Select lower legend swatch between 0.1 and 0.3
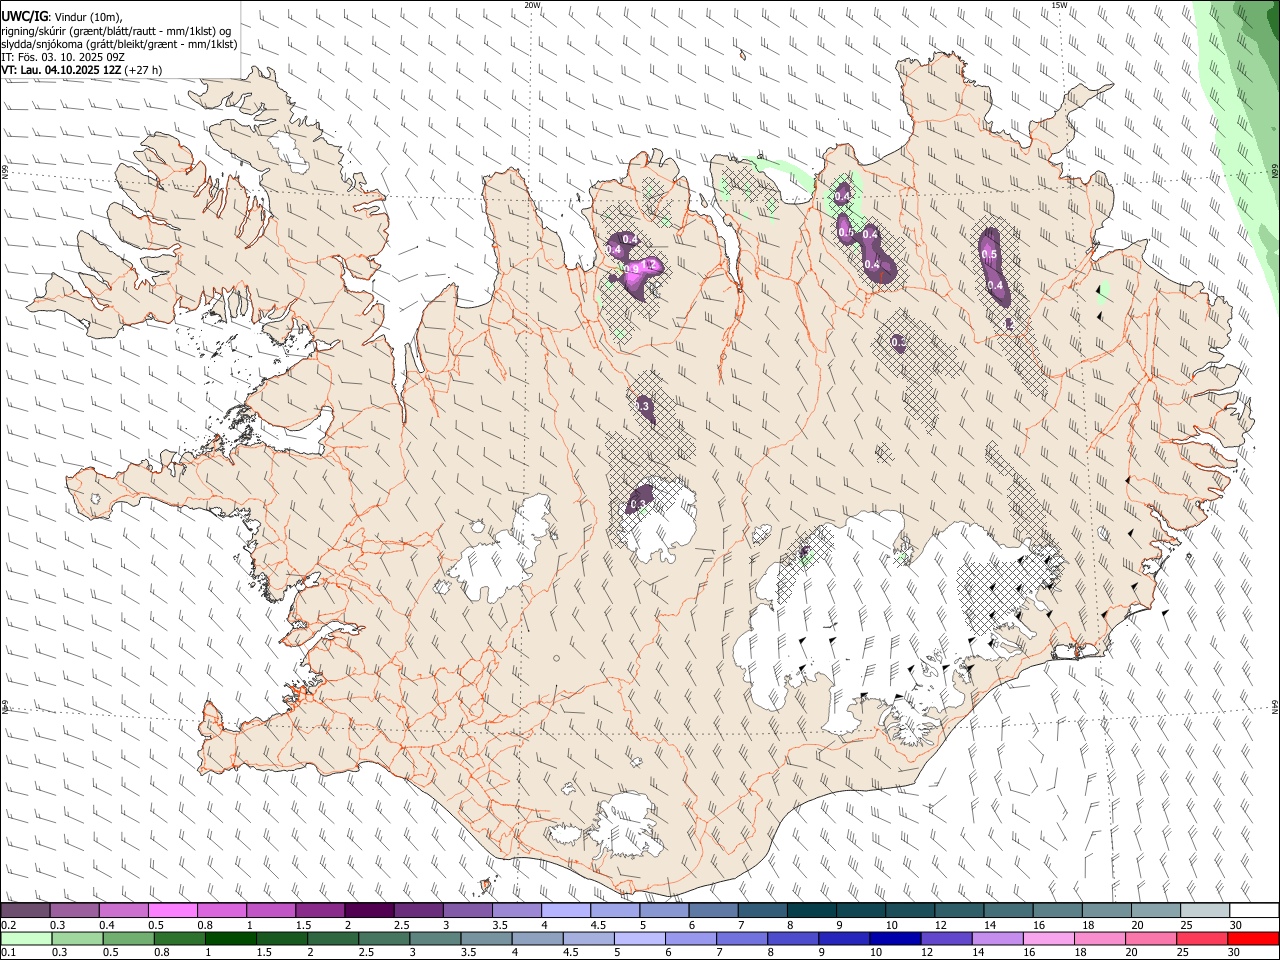Viewport: 1280px width, 960px height. [x=25, y=938]
